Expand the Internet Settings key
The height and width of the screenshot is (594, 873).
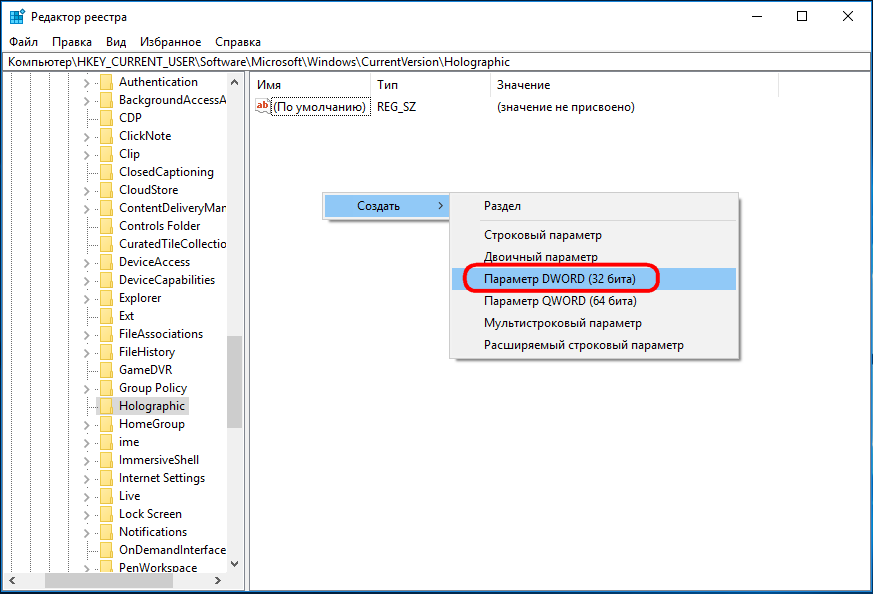point(86,479)
